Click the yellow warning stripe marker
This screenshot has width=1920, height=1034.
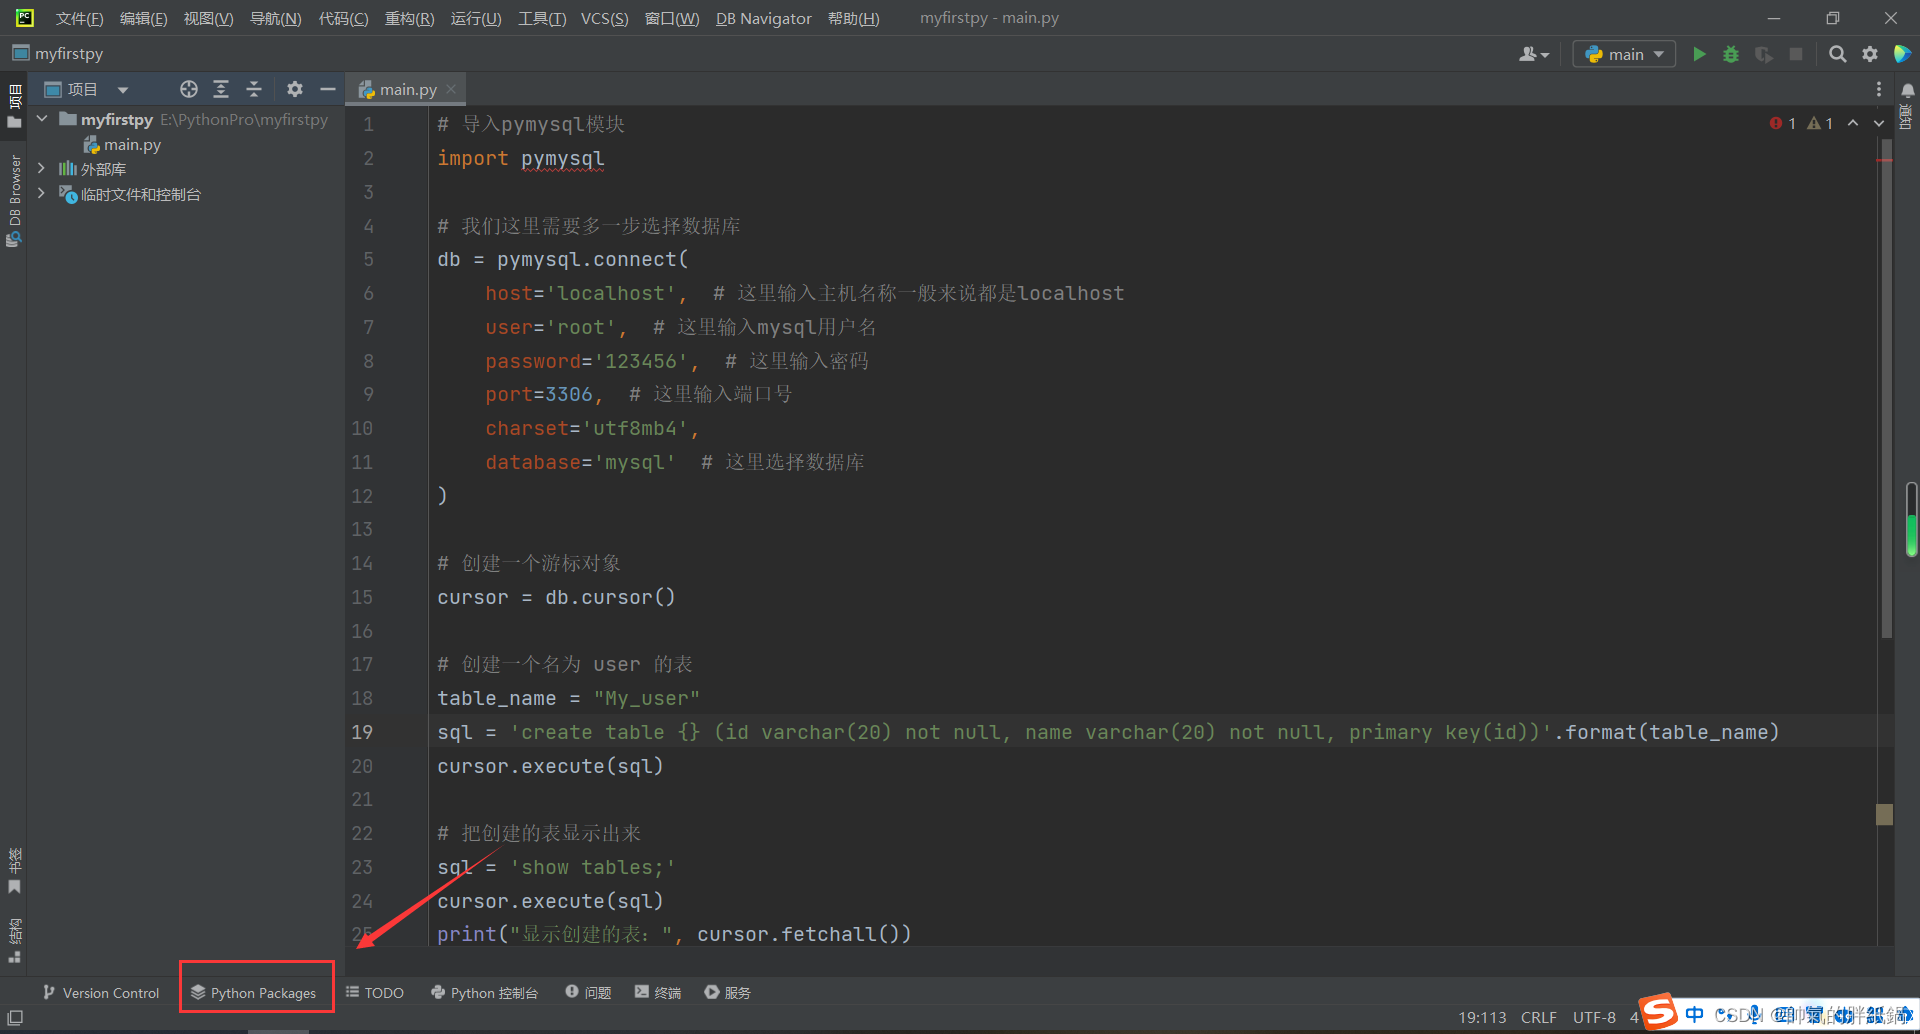1884,814
